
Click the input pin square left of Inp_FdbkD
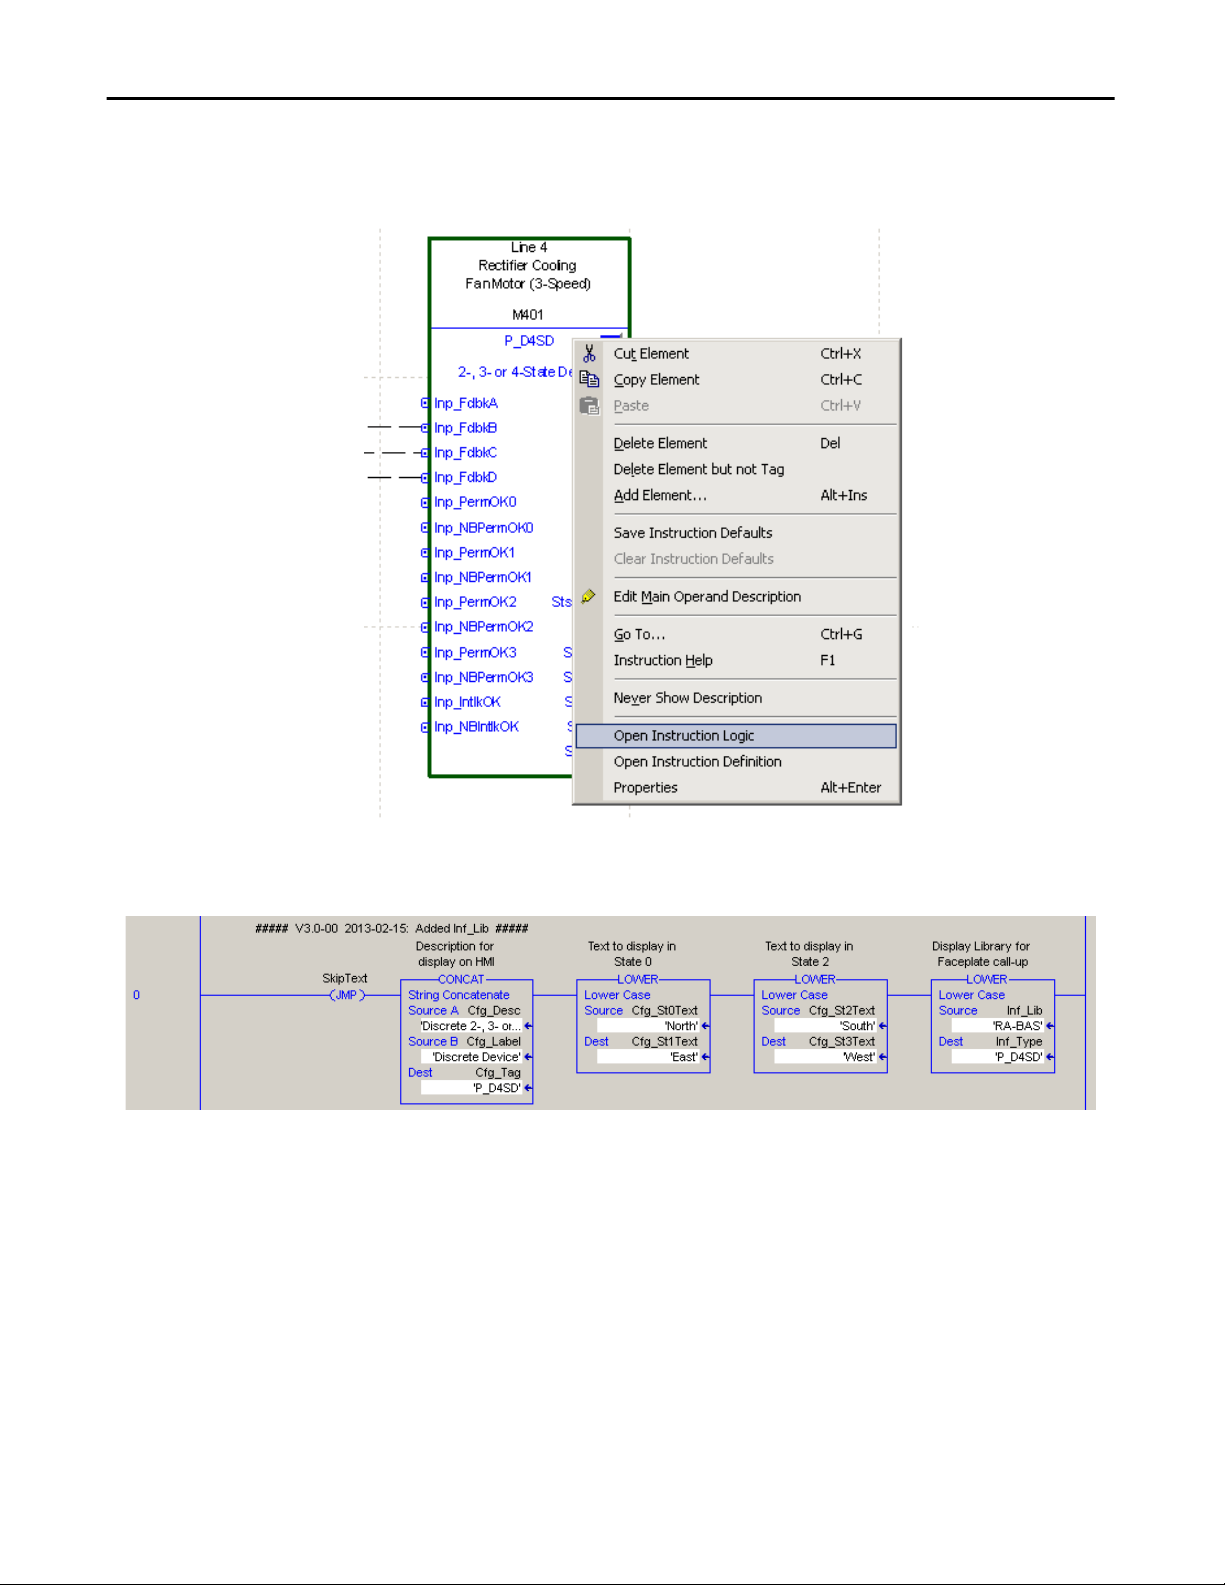pyautogui.click(x=425, y=478)
